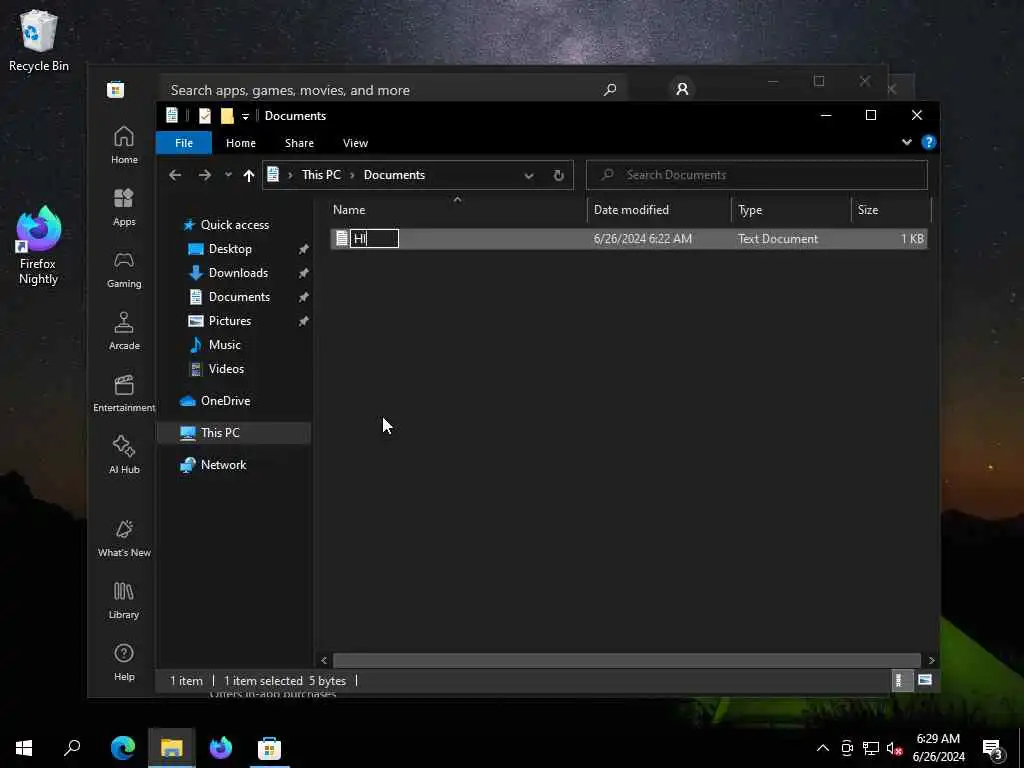The width and height of the screenshot is (1024, 768).
Task: Open Documents in navigation pane
Action: click(x=239, y=296)
